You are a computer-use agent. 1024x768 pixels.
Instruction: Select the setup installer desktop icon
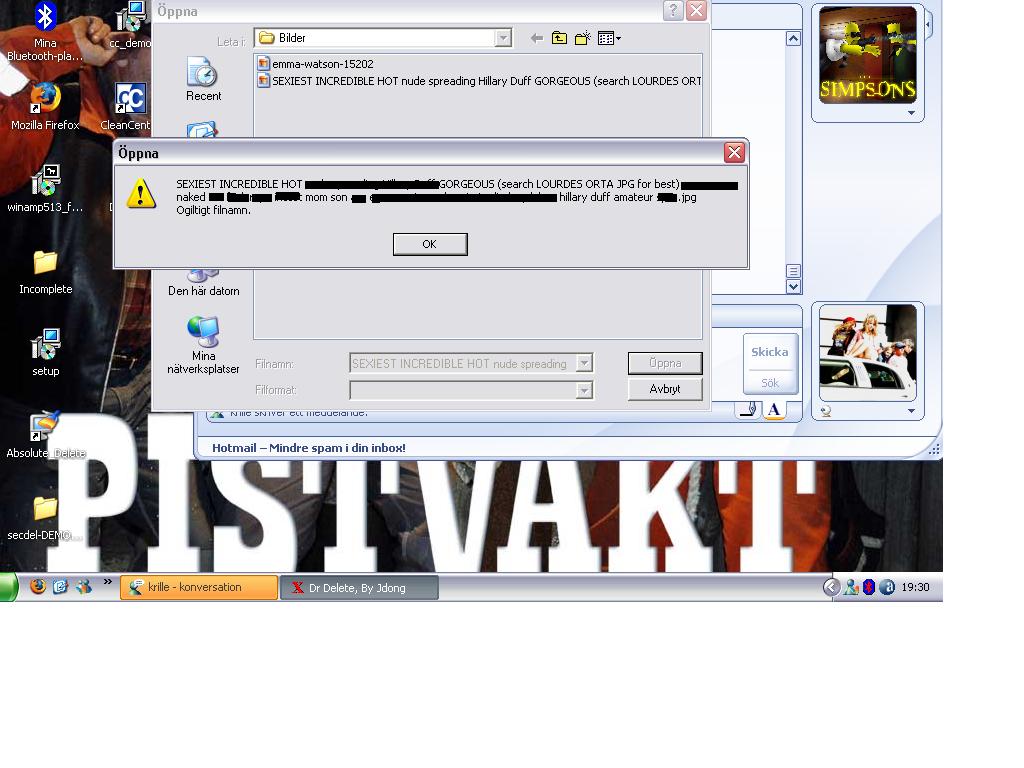click(x=45, y=353)
